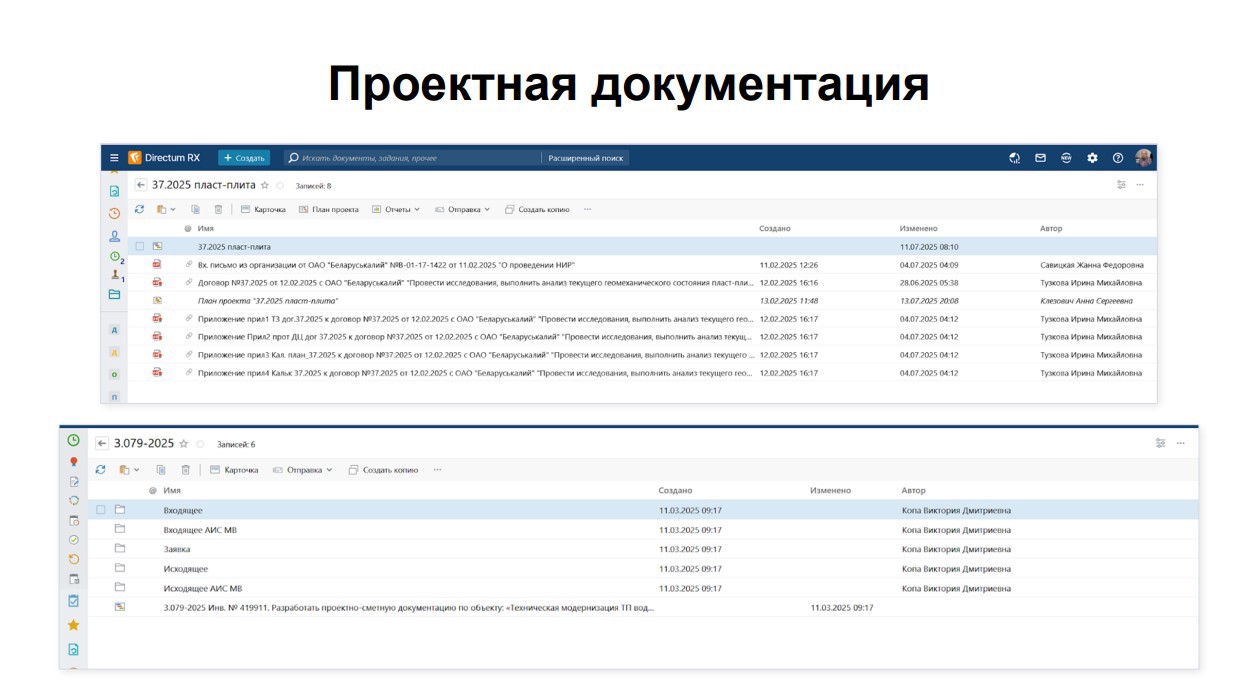Click the mail envelope icon in header
The width and height of the screenshot is (1256, 693).
click(1040, 158)
